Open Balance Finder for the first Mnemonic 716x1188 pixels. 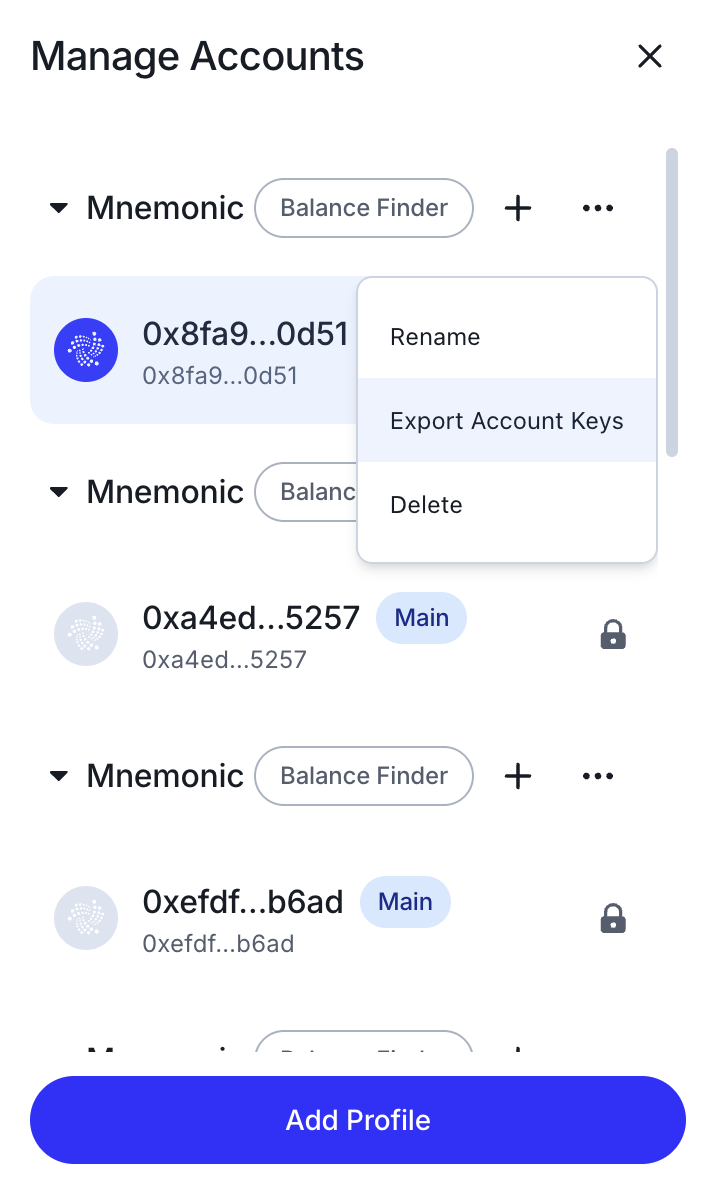pos(363,208)
